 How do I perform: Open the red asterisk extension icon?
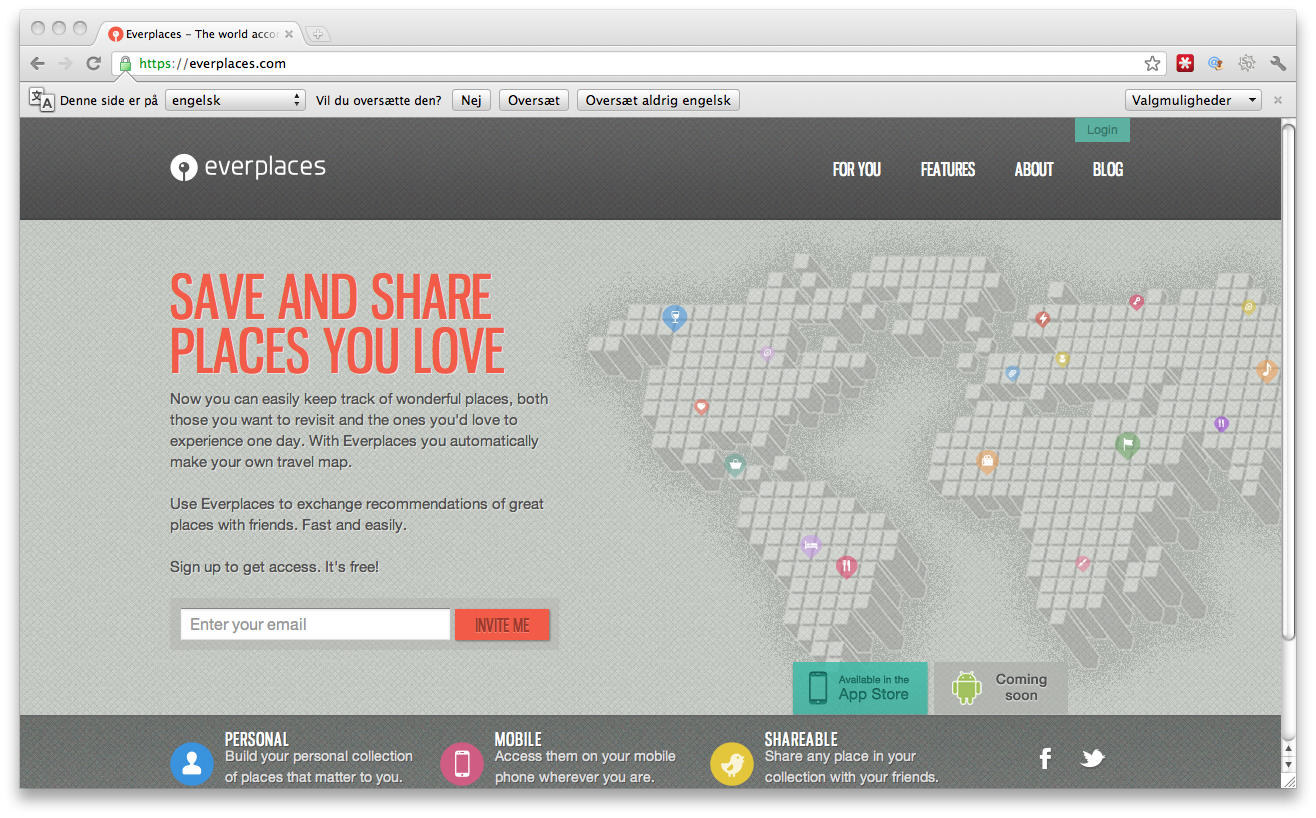[1185, 63]
